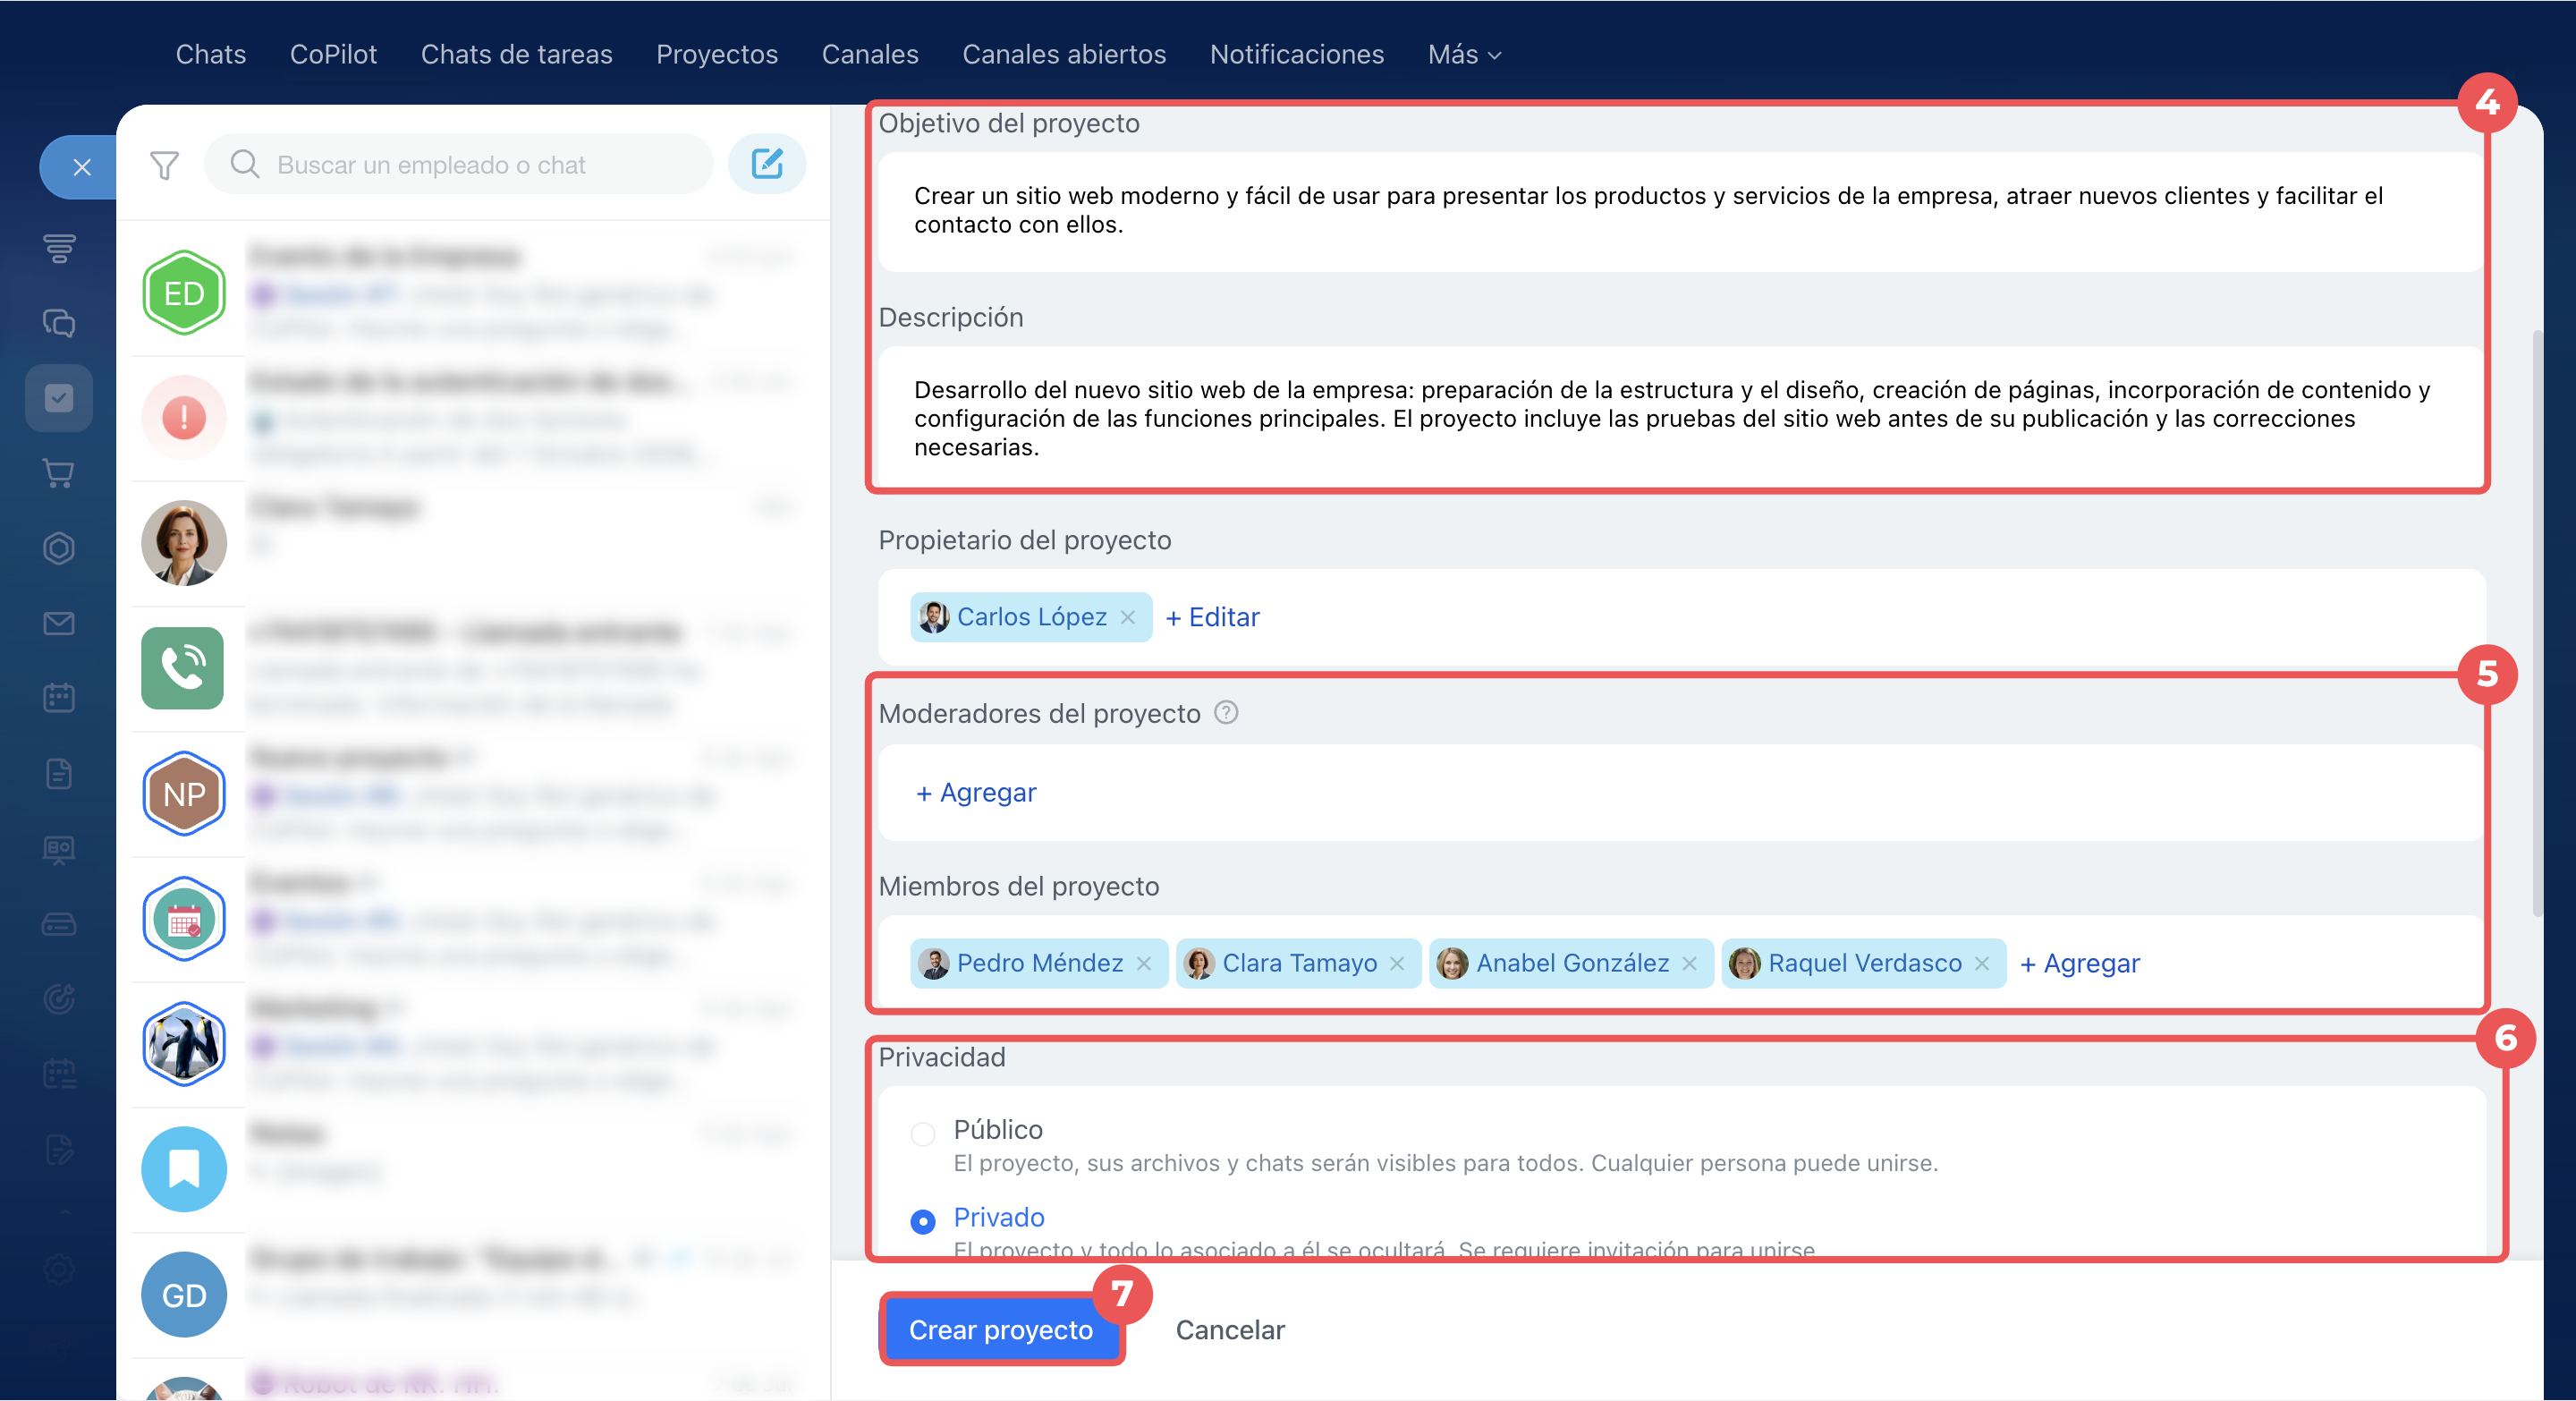The height and width of the screenshot is (1401, 2576).
Task: Click the signed document icon in sidebar
Action: [59, 1149]
